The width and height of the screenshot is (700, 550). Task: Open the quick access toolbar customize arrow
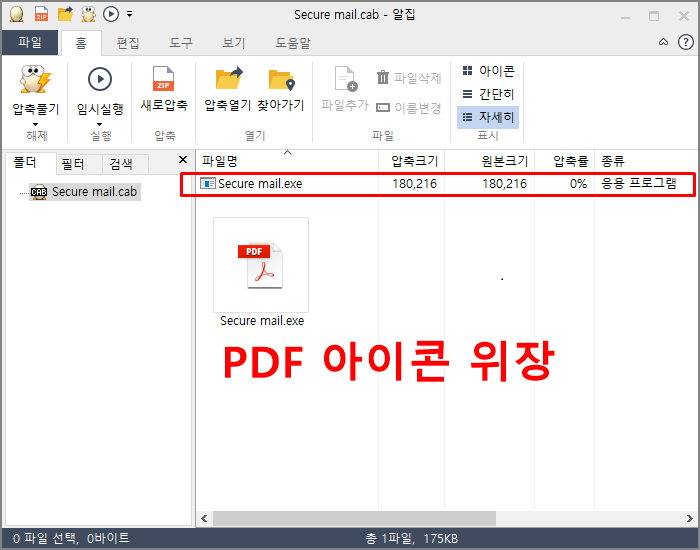click(129, 14)
